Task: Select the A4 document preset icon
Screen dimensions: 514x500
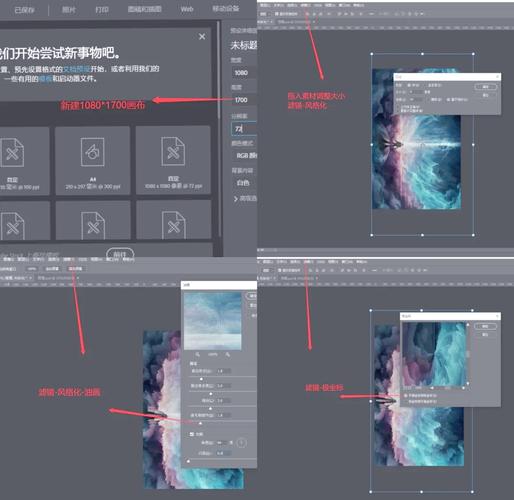Action: pyautogui.click(x=93, y=152)
